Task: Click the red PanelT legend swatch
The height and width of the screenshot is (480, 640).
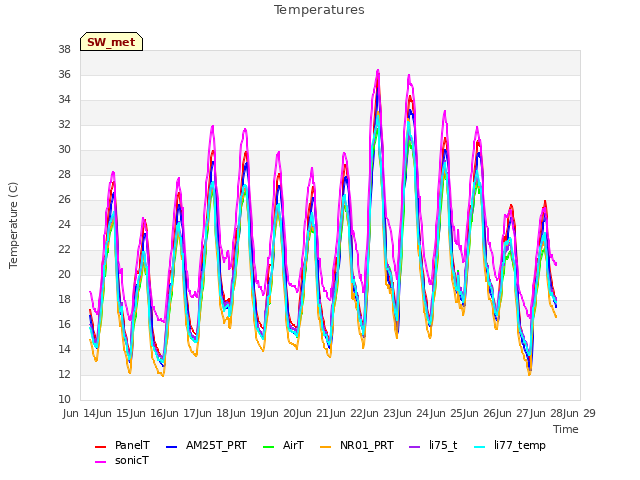Action: point(100,447)
